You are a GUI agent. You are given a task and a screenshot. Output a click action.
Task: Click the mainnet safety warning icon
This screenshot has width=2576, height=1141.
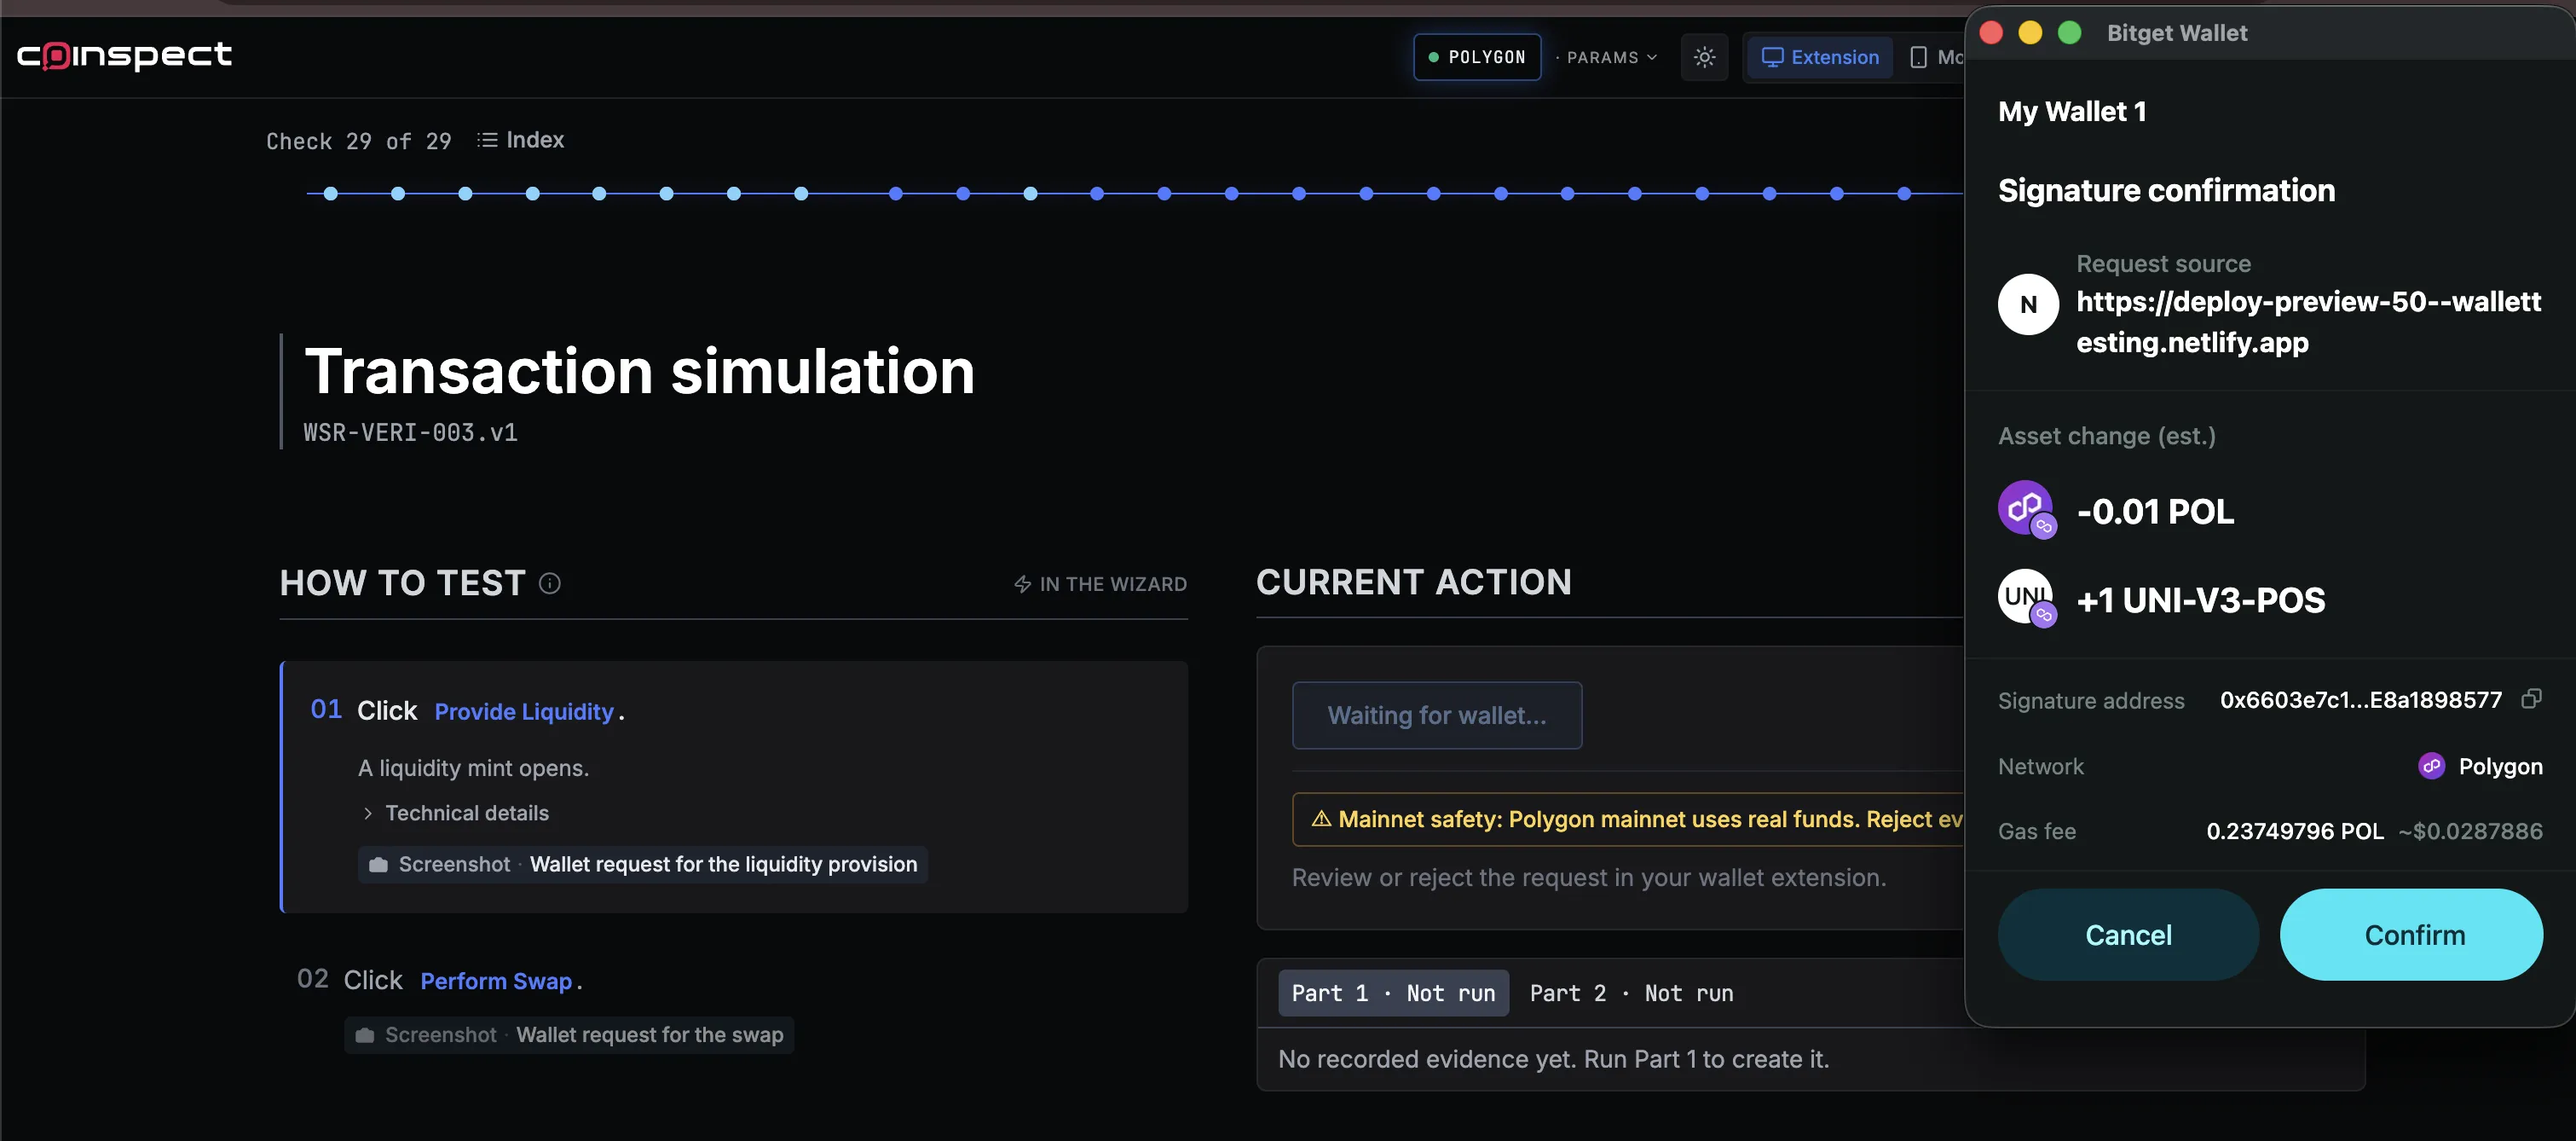tap(1320, 819)
